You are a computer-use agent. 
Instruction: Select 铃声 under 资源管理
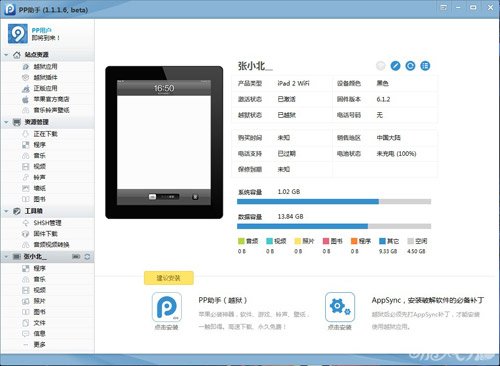39,177
